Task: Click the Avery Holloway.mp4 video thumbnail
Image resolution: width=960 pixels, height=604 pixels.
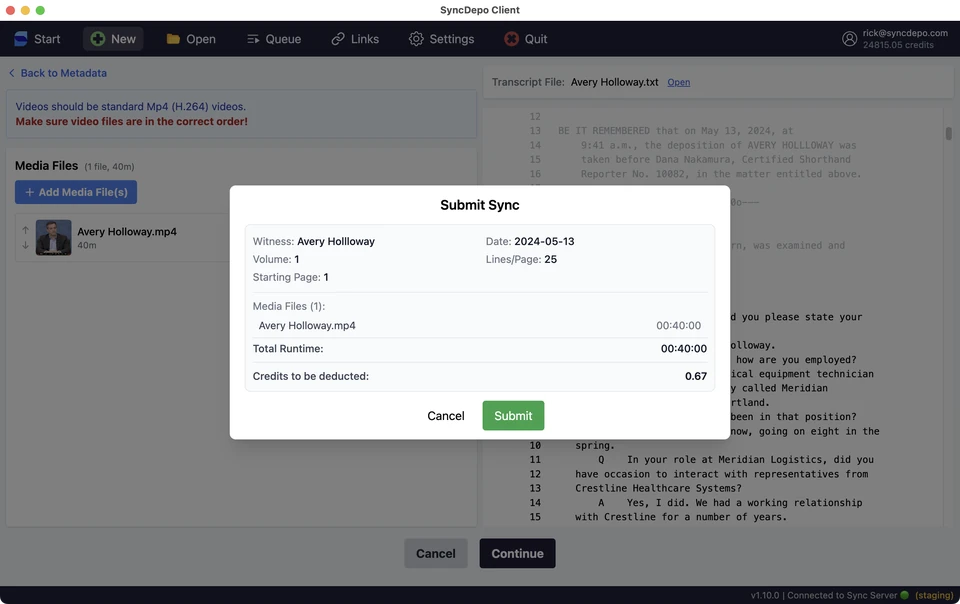Action: point(53,237)
